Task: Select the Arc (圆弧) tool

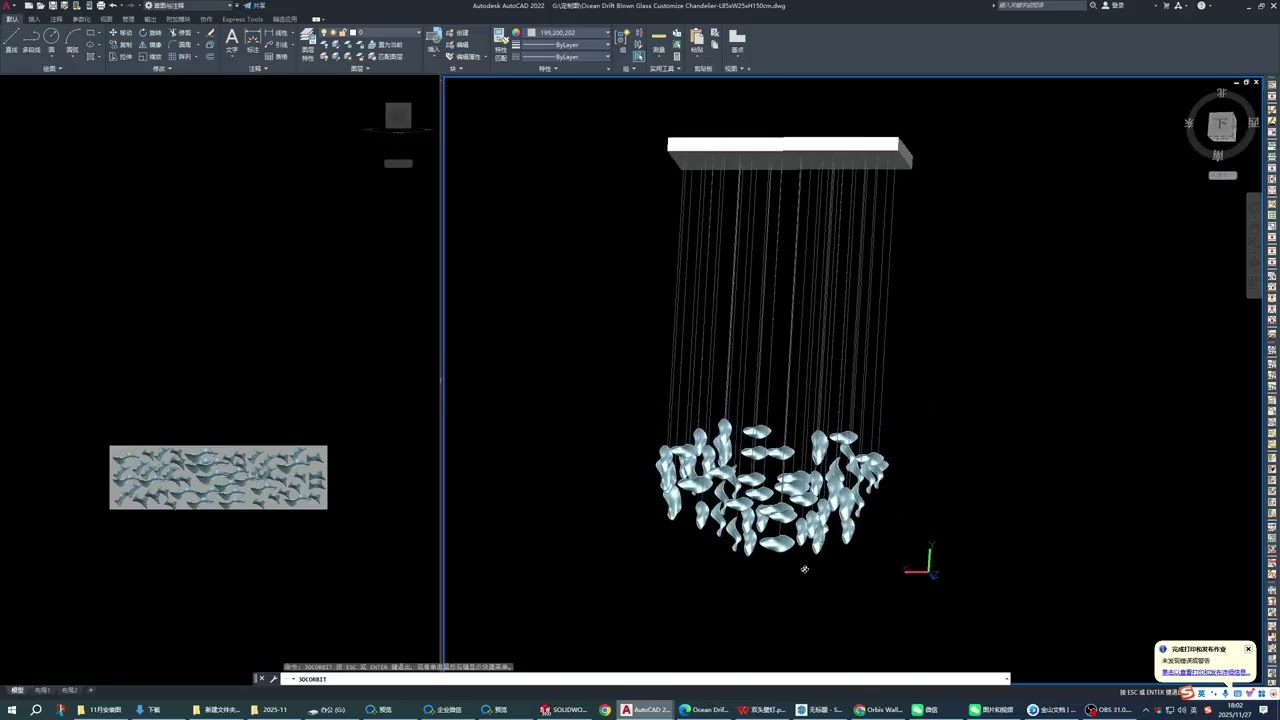Action: pyautogui.click(x=72, y=39)
